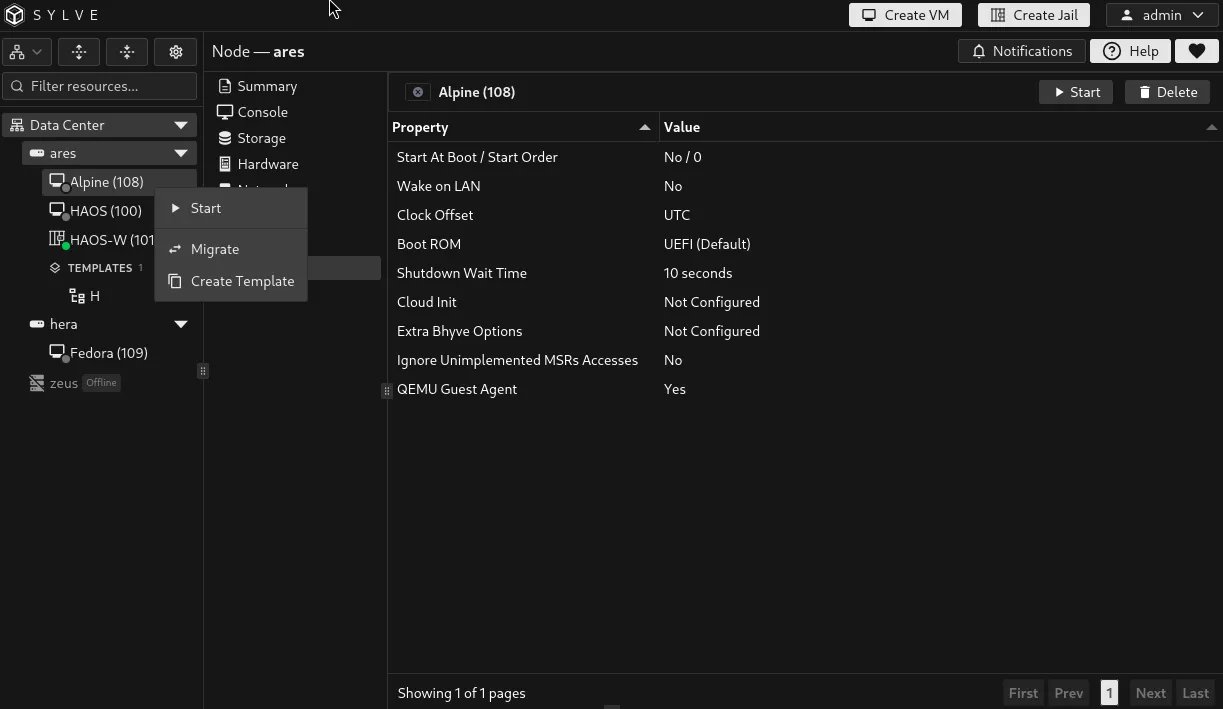Click the Prev page button
The image size is (1223, 709).
[1068, 693]
